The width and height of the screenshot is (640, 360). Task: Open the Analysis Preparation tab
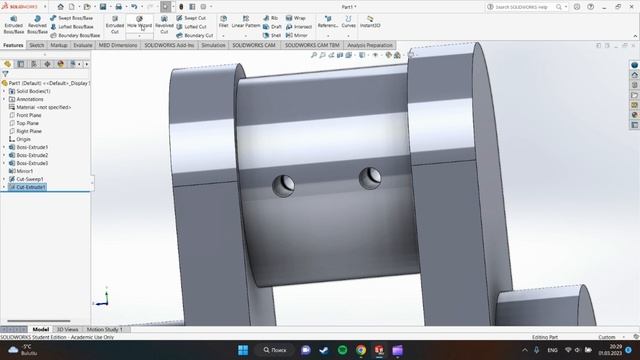370,45
